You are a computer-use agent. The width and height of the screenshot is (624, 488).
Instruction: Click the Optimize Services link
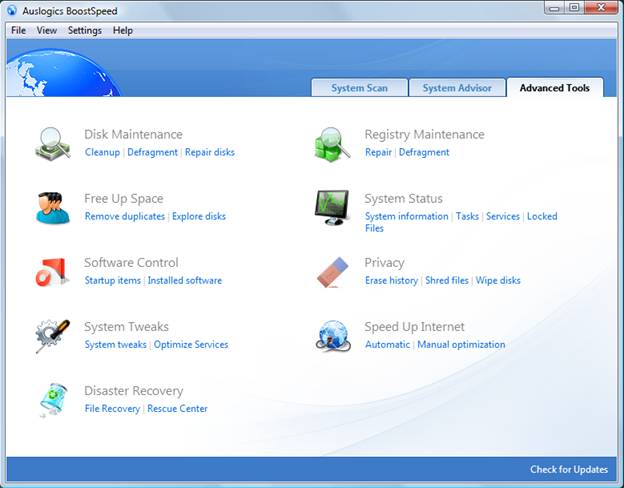tap(191, 344)
